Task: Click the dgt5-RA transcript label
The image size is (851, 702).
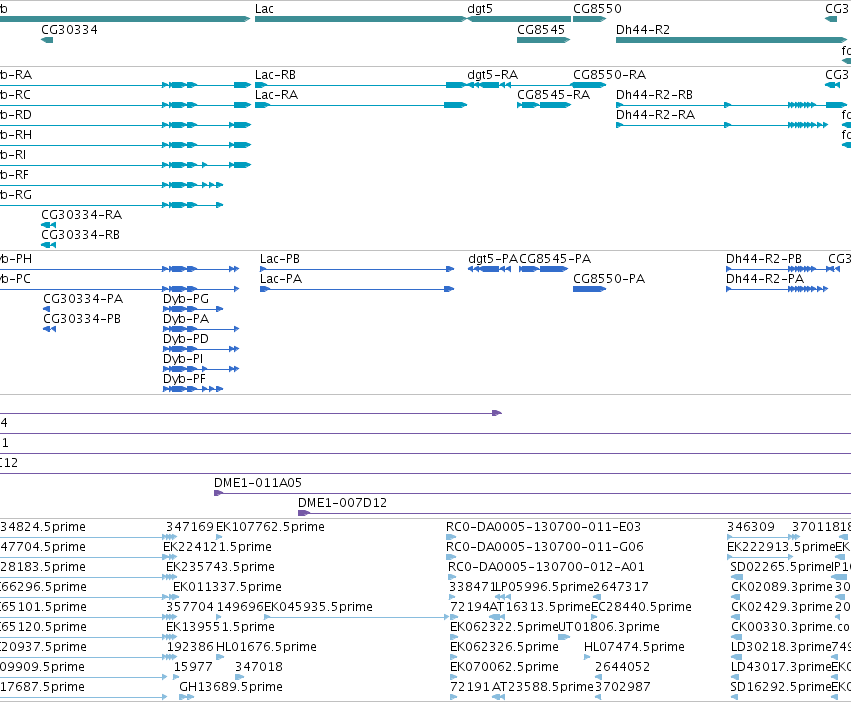Action: pos(492,75)
